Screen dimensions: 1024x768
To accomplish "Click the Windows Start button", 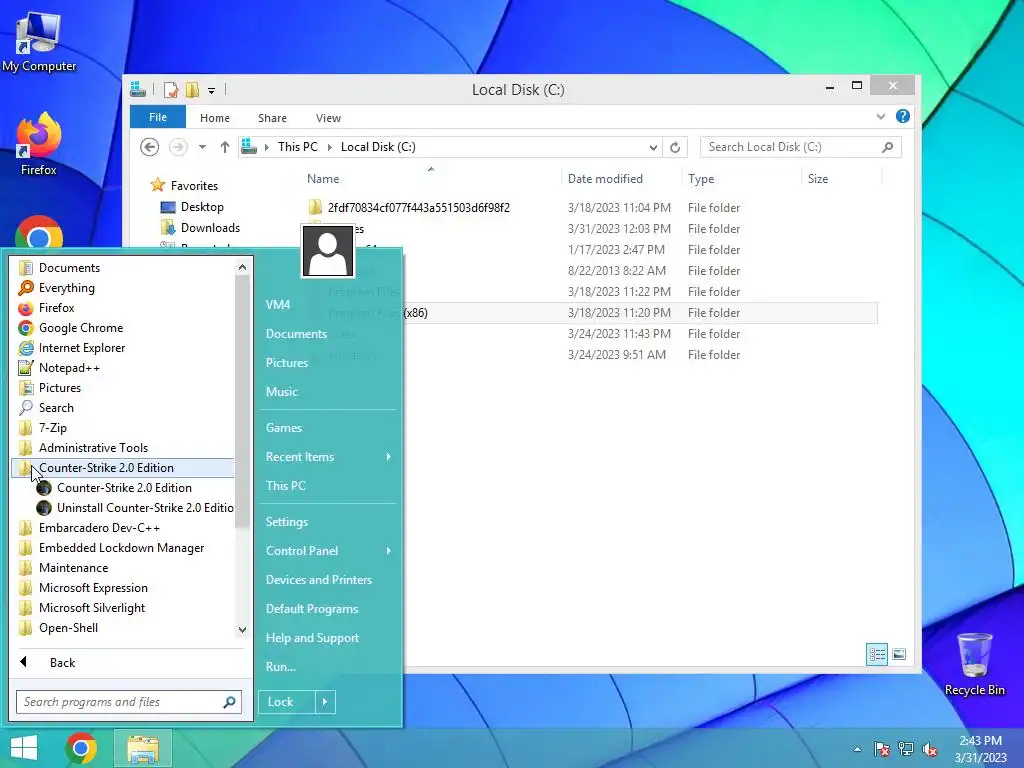I will [x=24, y=748].
